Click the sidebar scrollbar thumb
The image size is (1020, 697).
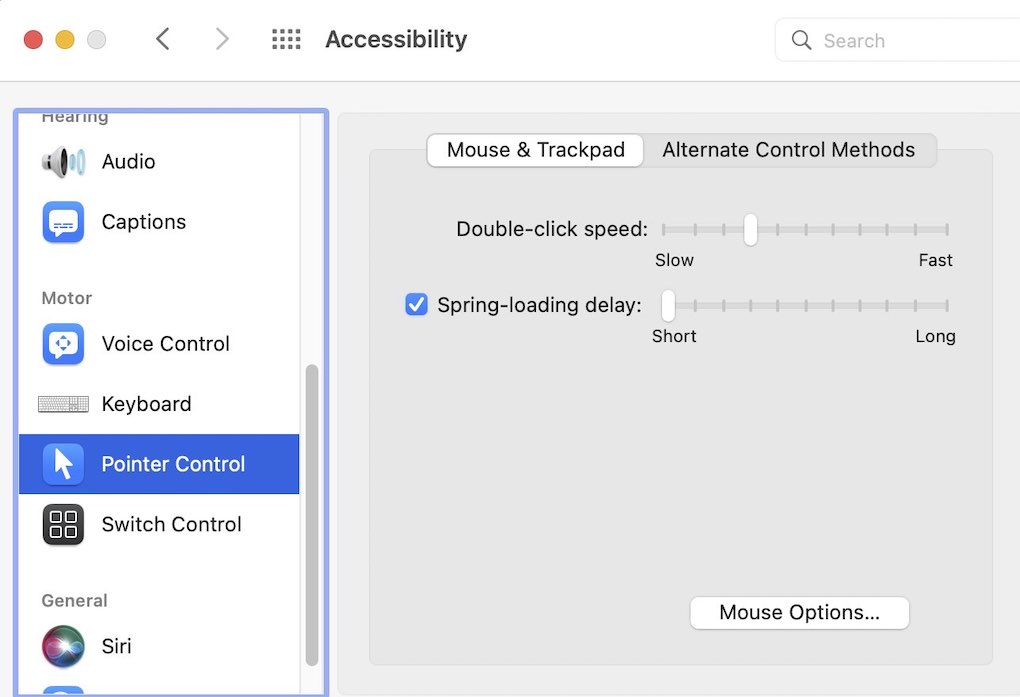[312, 514]
